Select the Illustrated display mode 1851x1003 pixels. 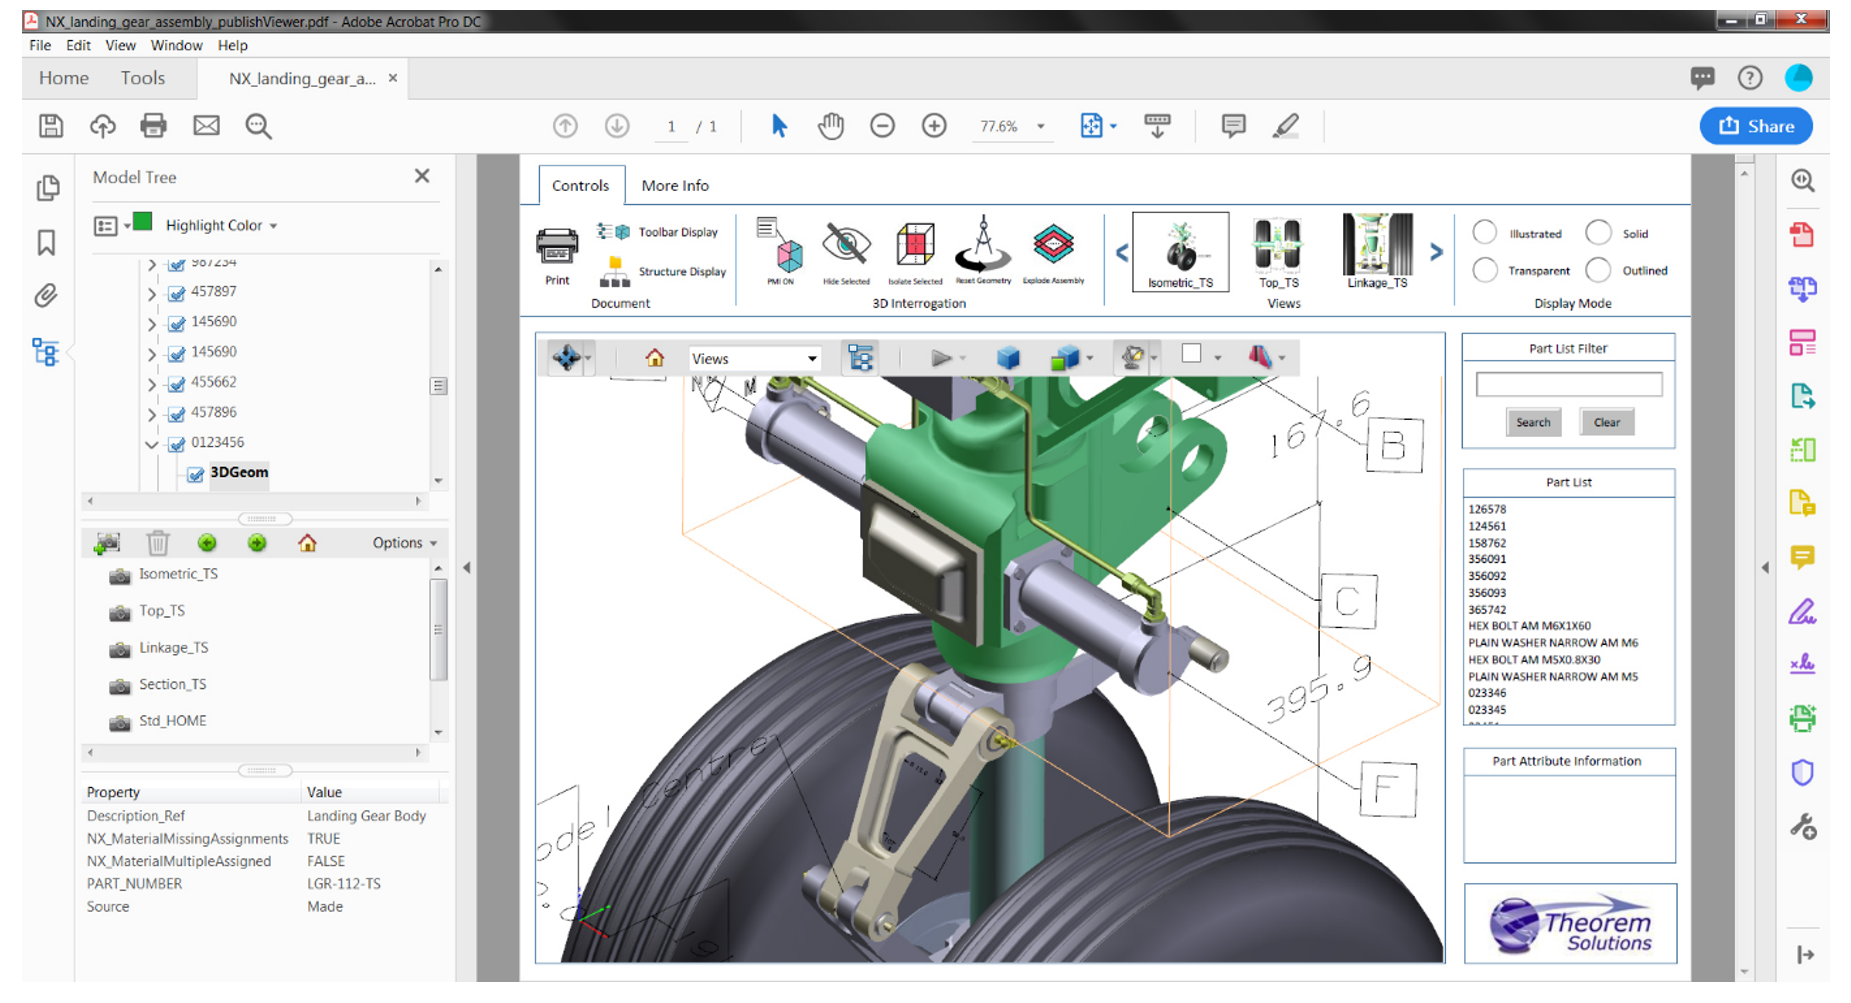tap(1485, 233)
